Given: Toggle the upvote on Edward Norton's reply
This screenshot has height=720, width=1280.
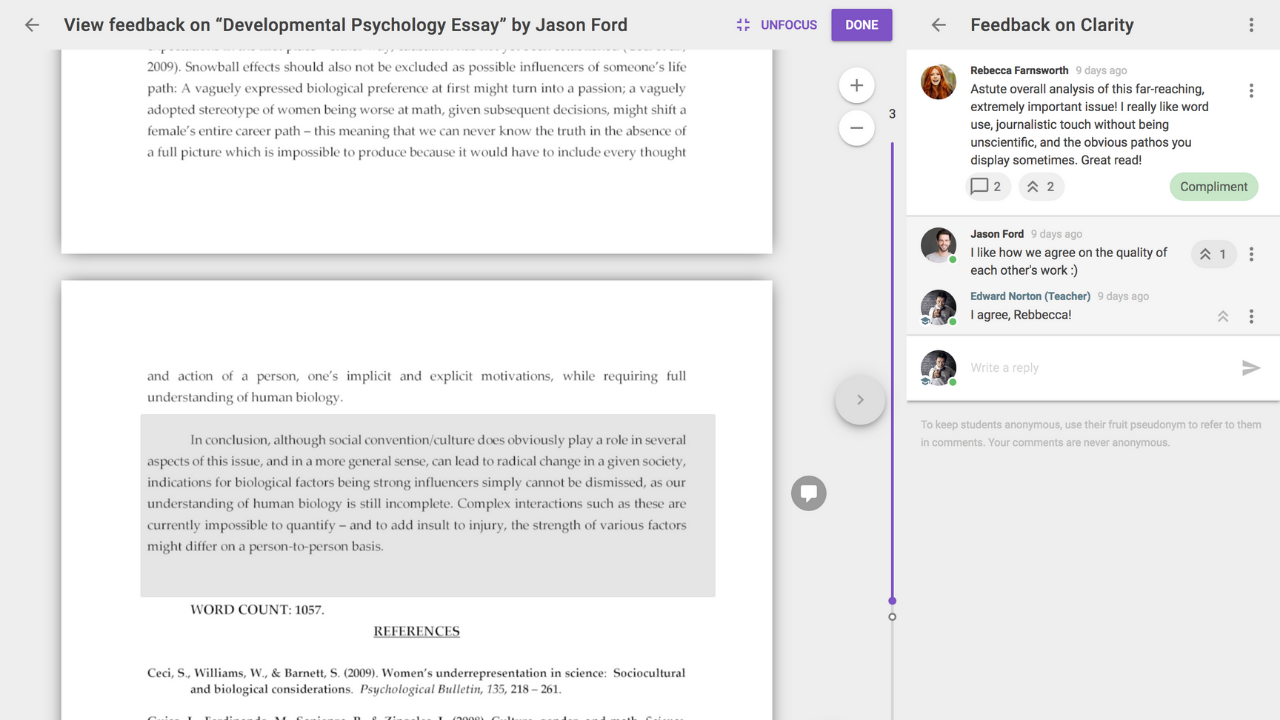Looking at the screenshot, I should pyautogui.click(x=1222, y=316).
